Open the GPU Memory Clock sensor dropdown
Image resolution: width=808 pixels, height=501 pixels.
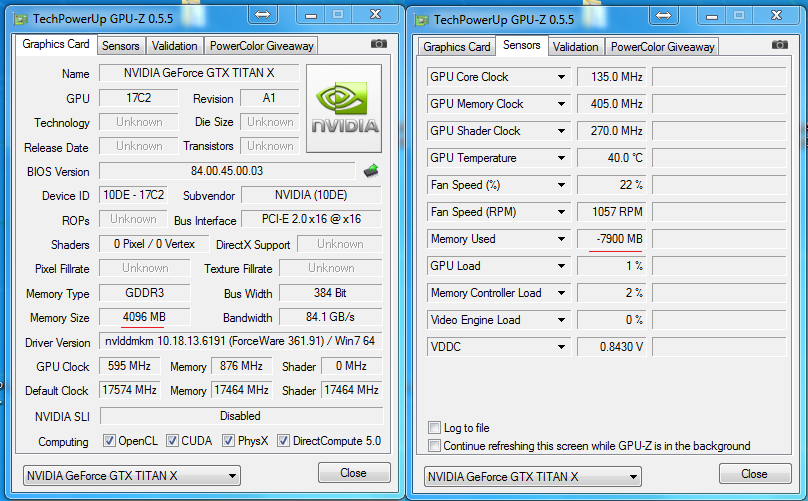[561, 104]
